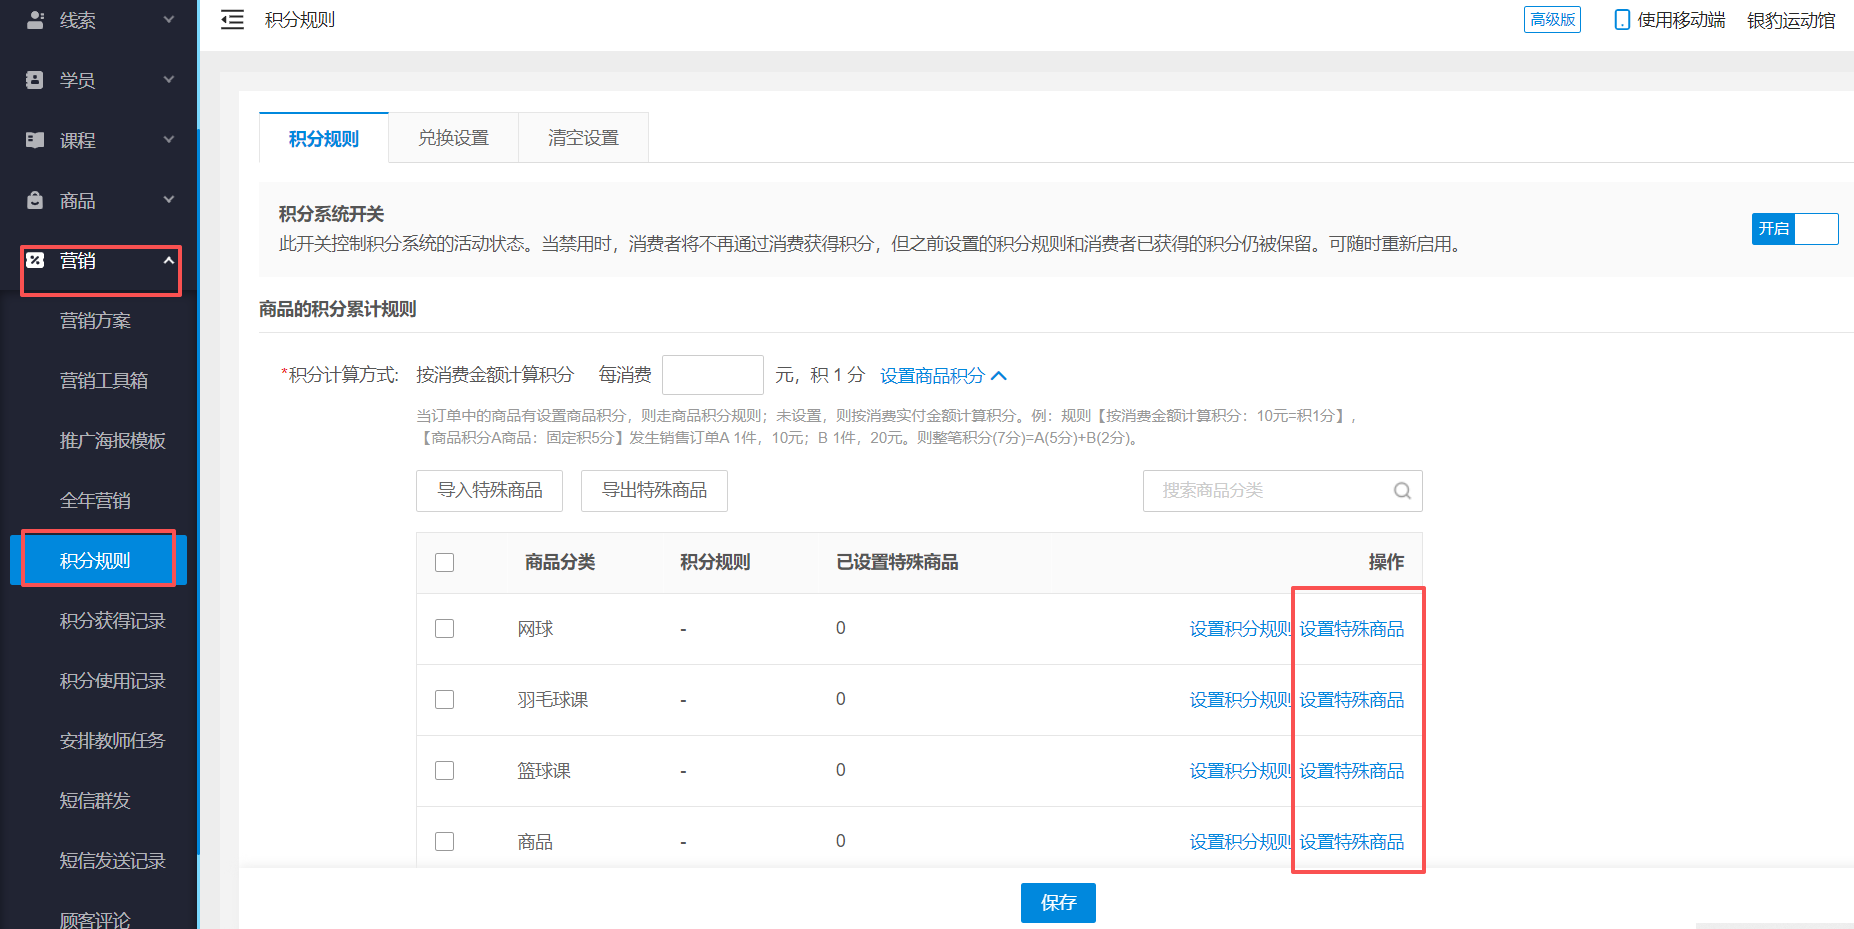Viewport: 1854px width, 929px height.
Task: Click inside the 每消费 amount input field
Action: click(x=712, y=374)
